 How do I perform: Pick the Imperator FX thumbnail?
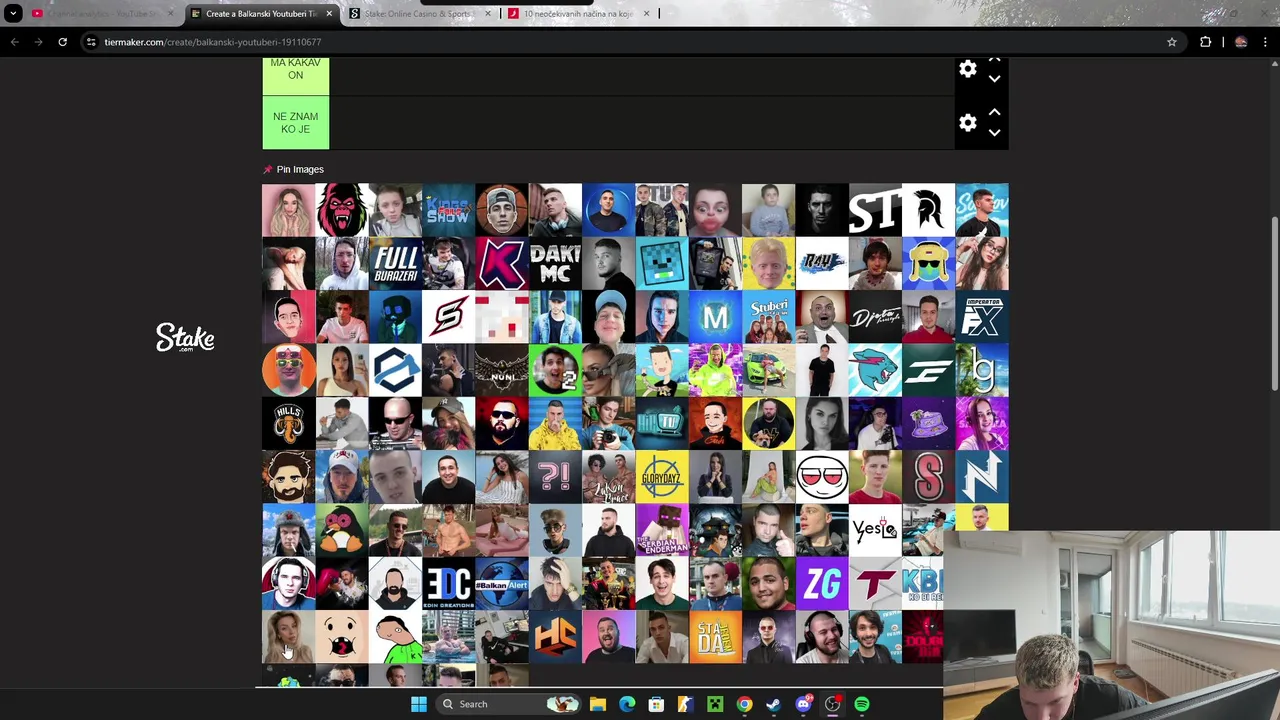point(982,317)
